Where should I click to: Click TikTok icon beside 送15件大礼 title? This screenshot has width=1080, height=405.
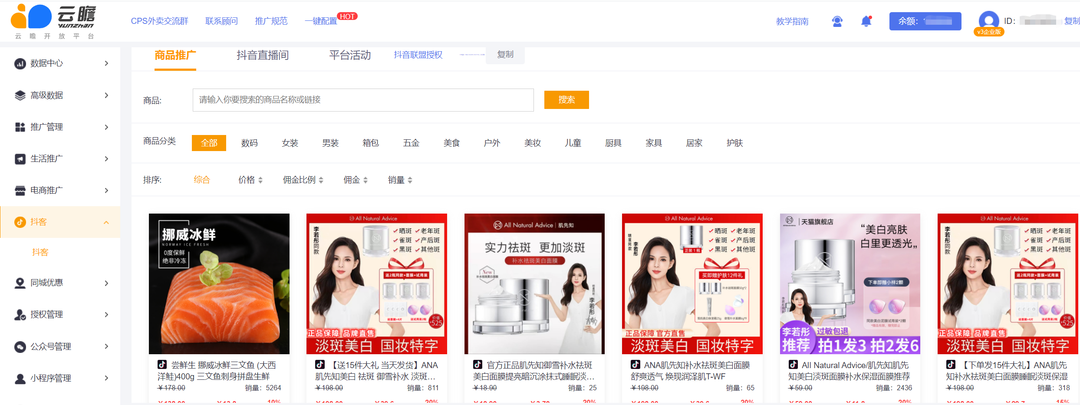(320, 364)
